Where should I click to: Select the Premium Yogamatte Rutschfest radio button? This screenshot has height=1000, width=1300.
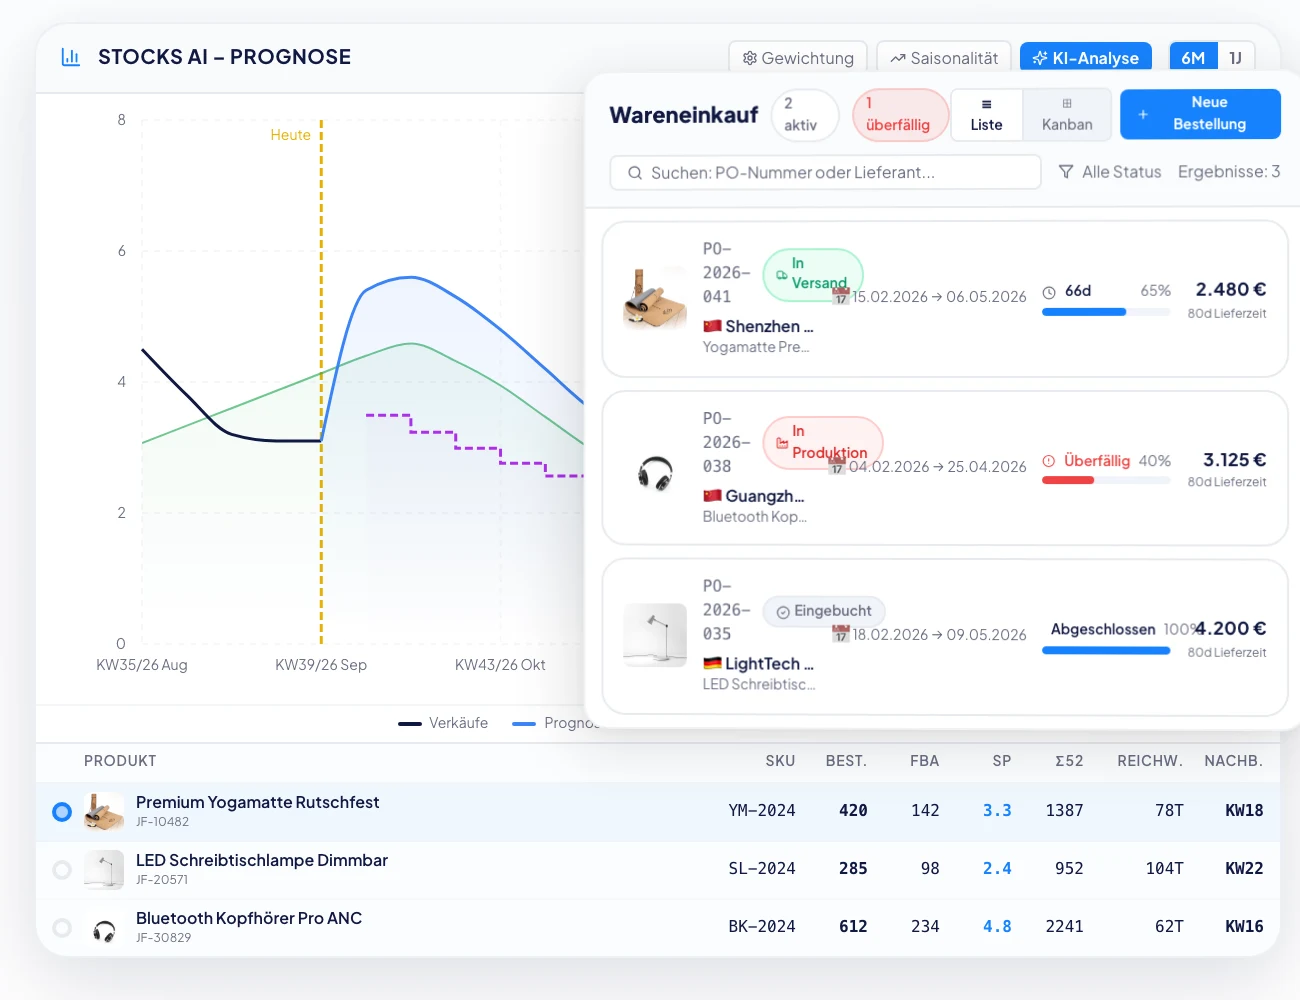[x=62, y=812]
